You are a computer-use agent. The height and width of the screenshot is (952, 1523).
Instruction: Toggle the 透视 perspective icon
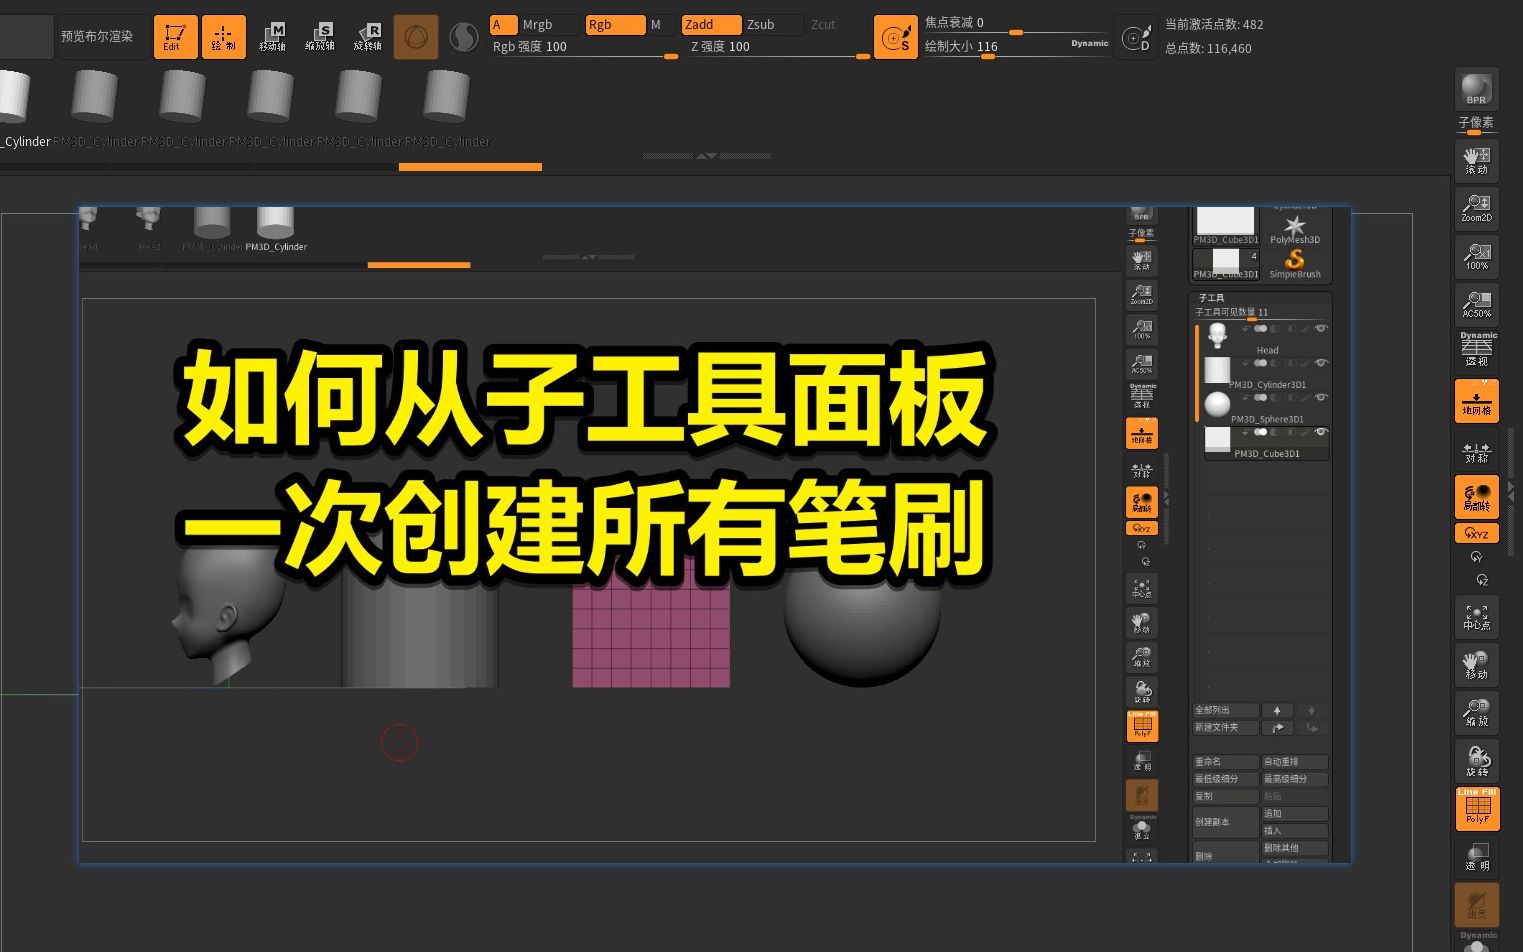[1477, 350]
